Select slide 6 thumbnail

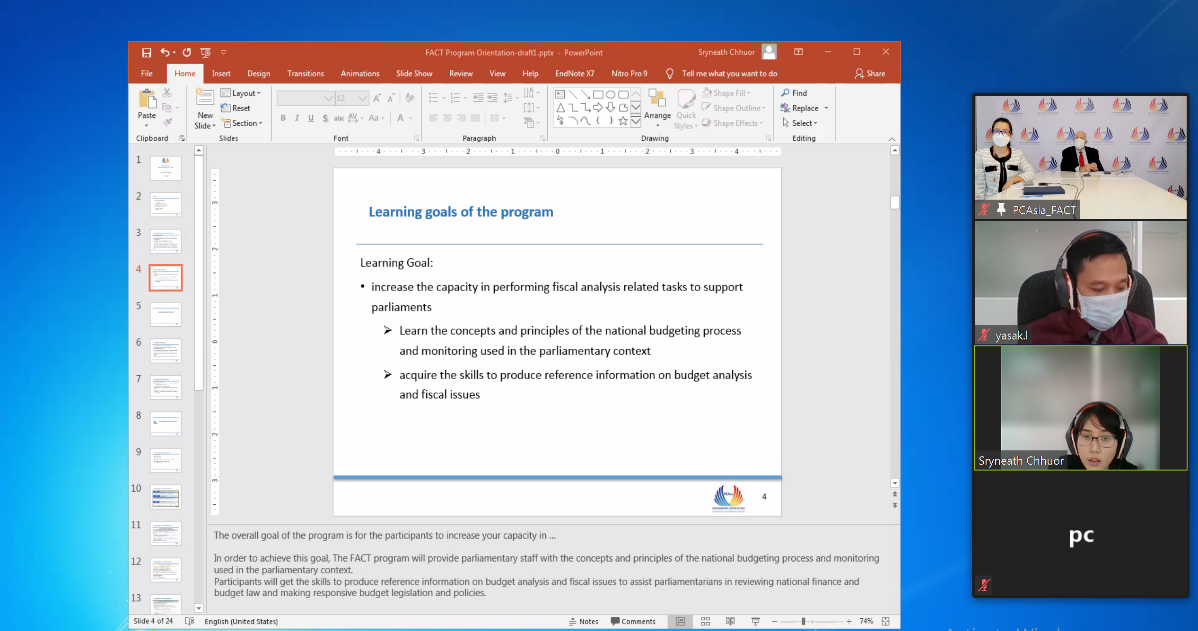click(166, 351)
